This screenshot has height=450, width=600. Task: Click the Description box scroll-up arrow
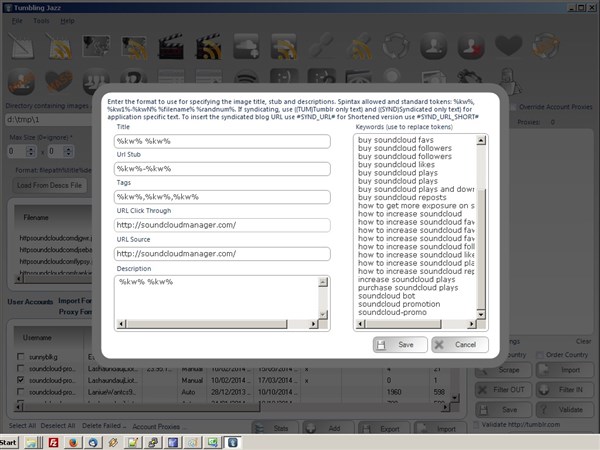(323, 282)
